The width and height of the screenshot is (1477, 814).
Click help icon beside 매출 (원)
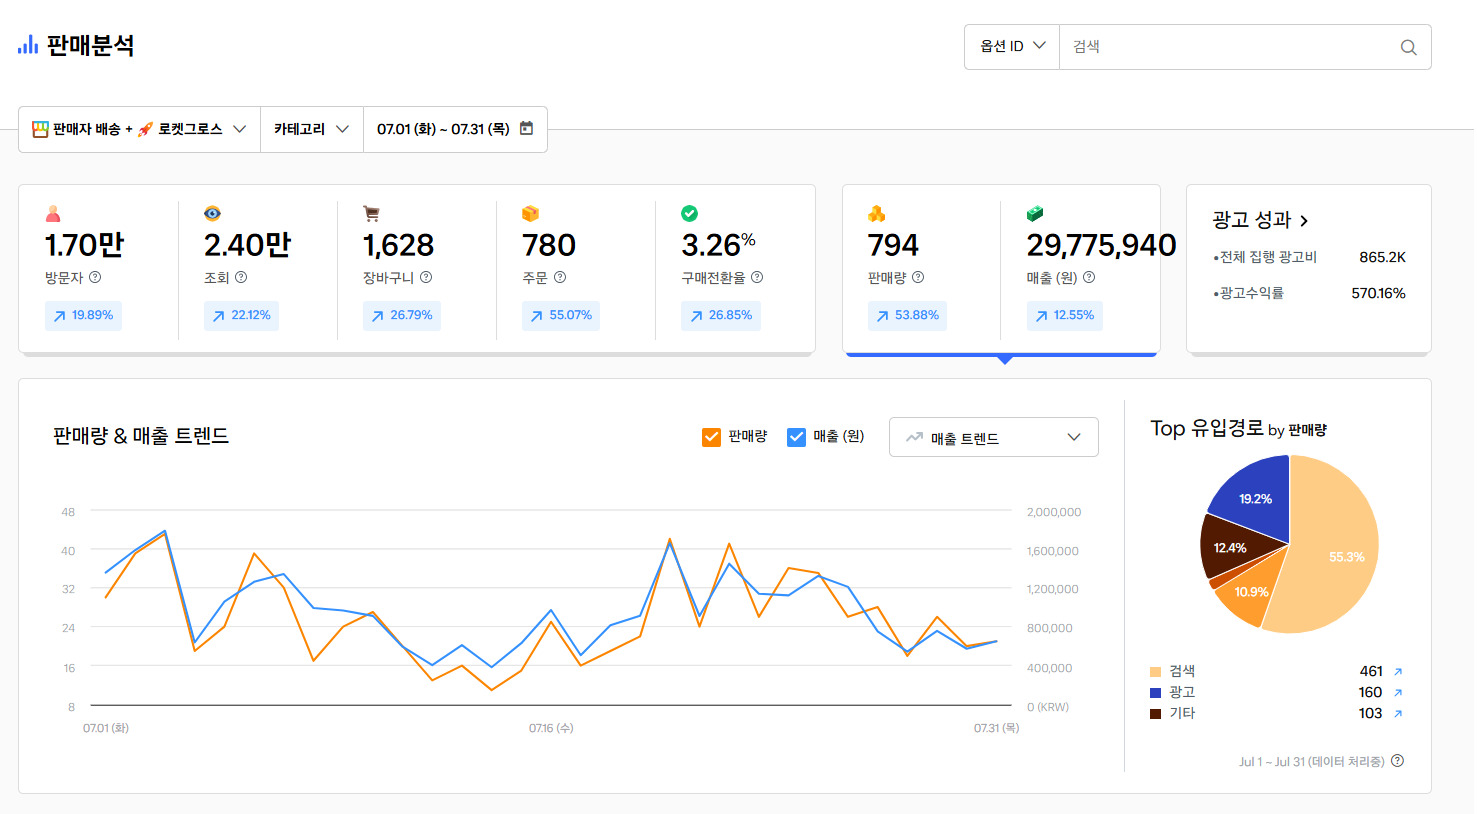(x=1089, y=277)
